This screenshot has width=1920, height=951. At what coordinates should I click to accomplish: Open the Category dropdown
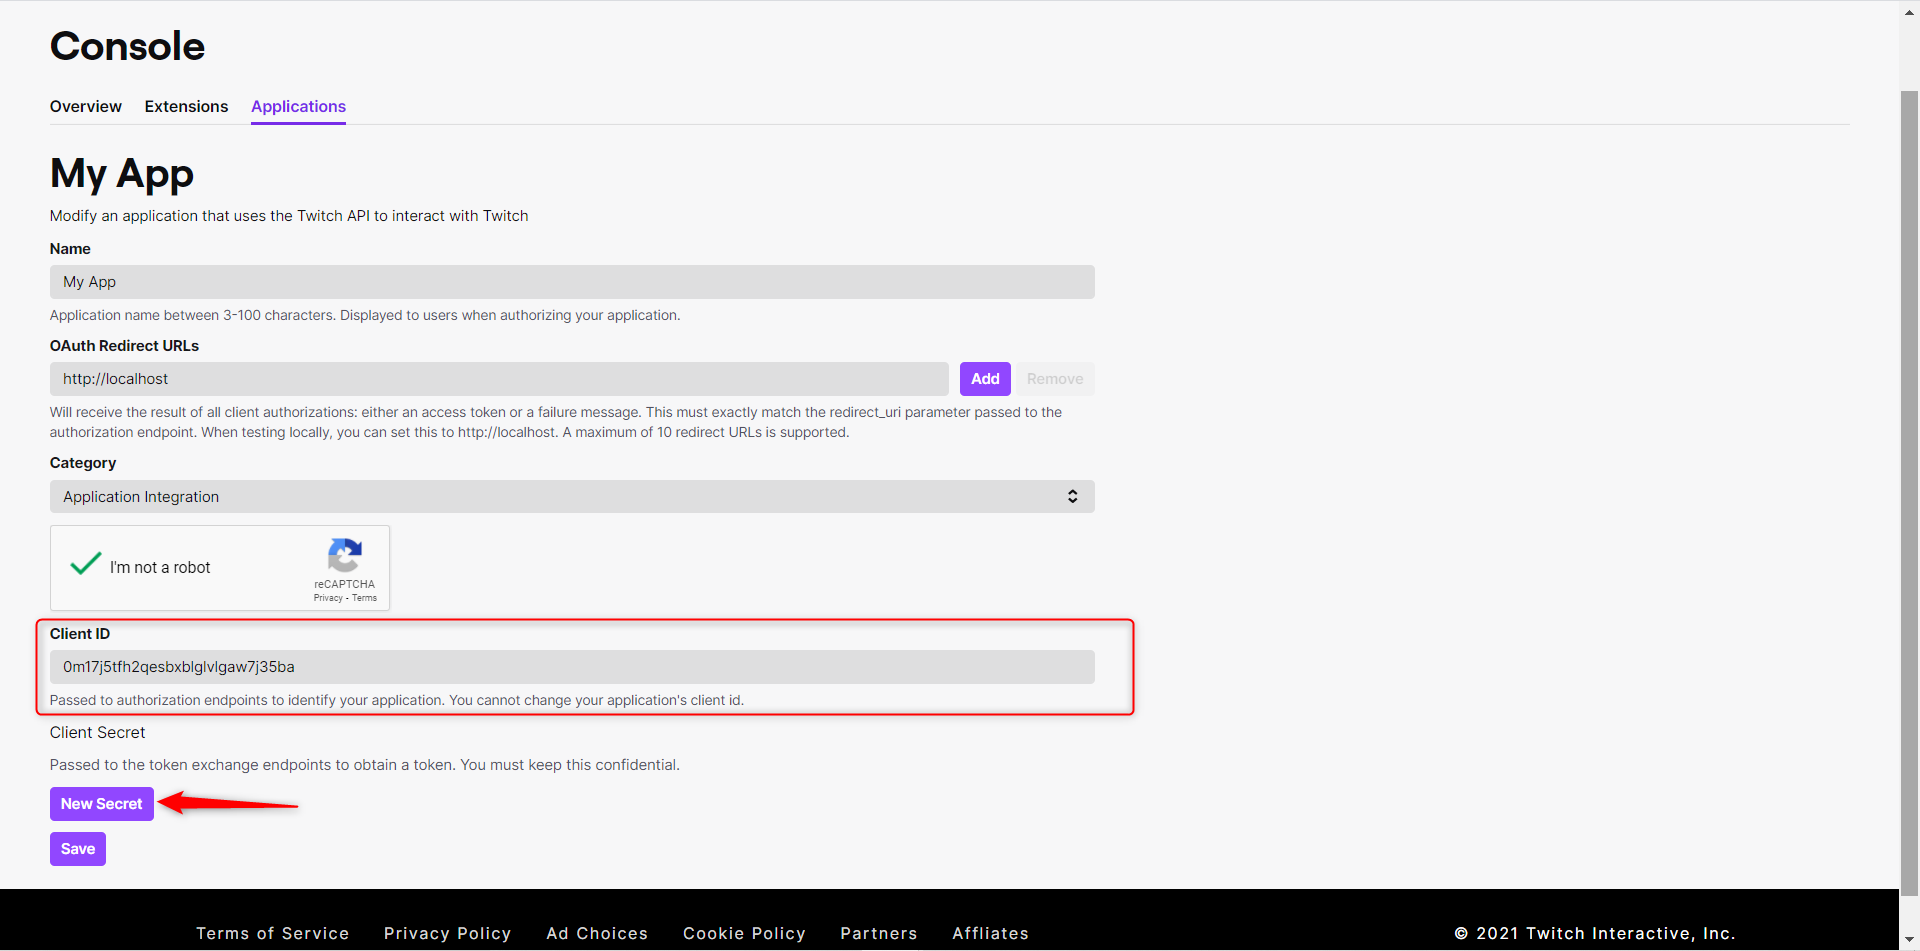[572, 497]
